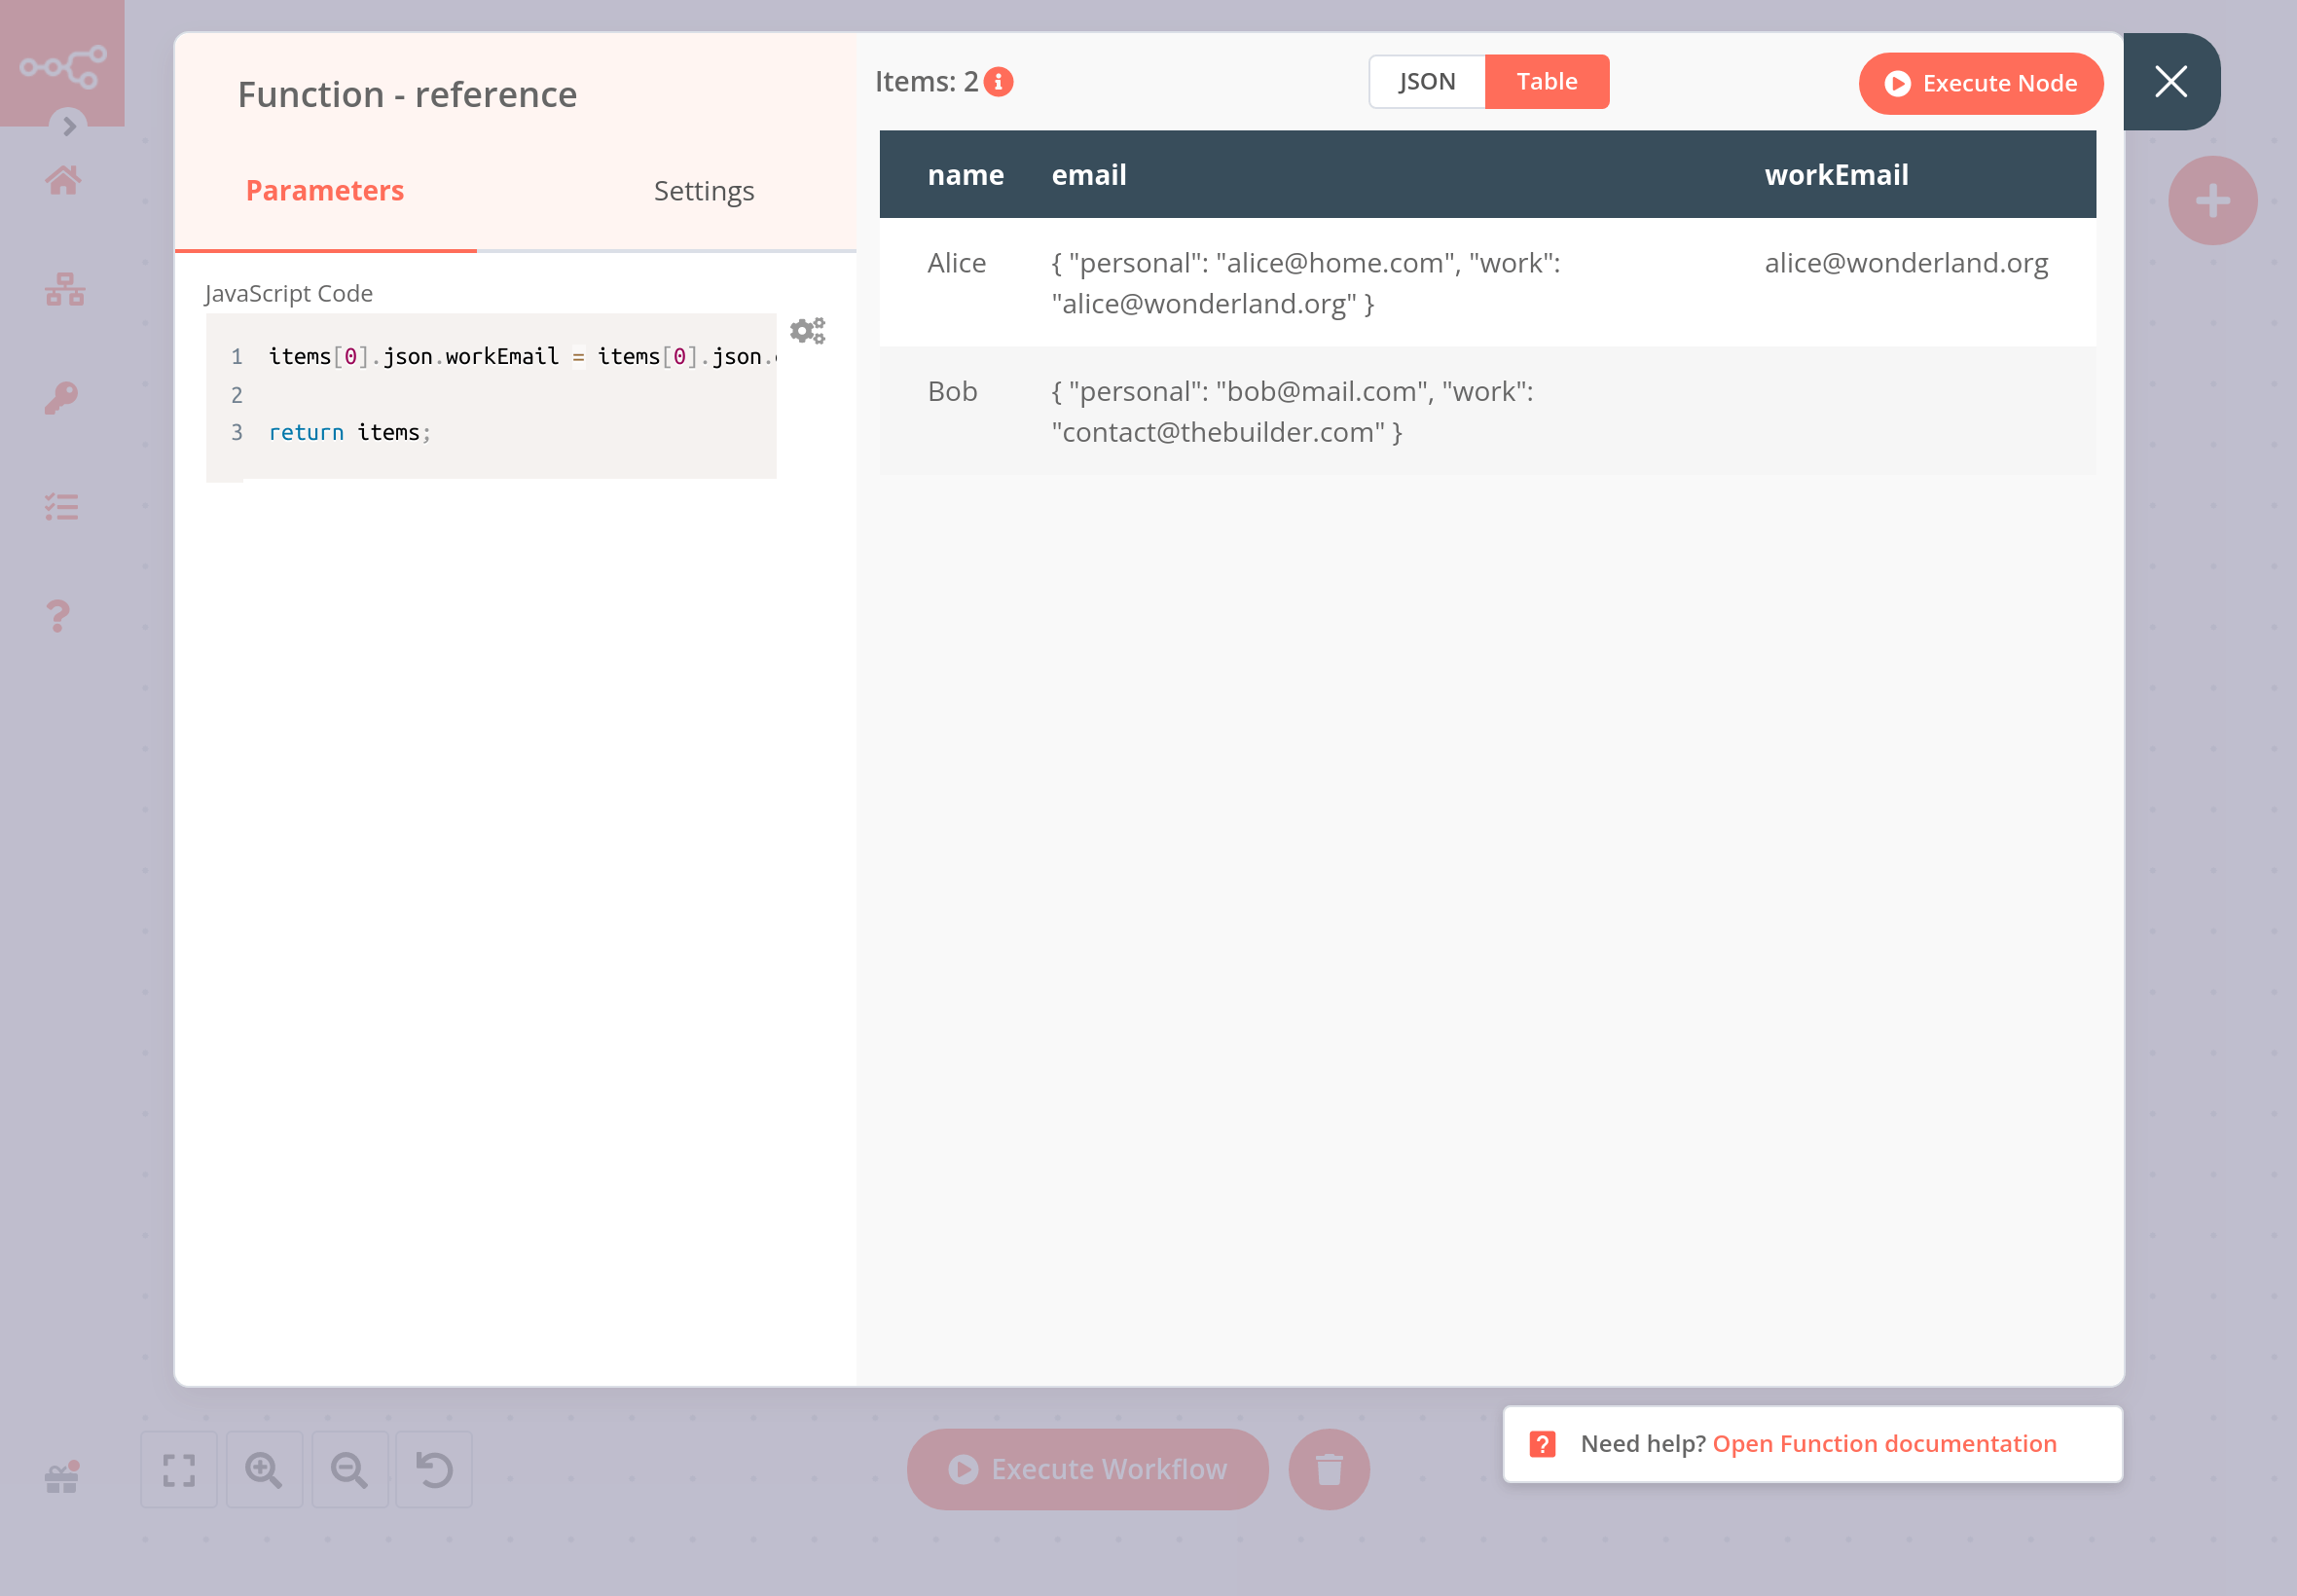Image resolution: width=2297 pixels, height=1596 pixels.
Task: Open Function documentation link
Action: pos(1883,1443)
